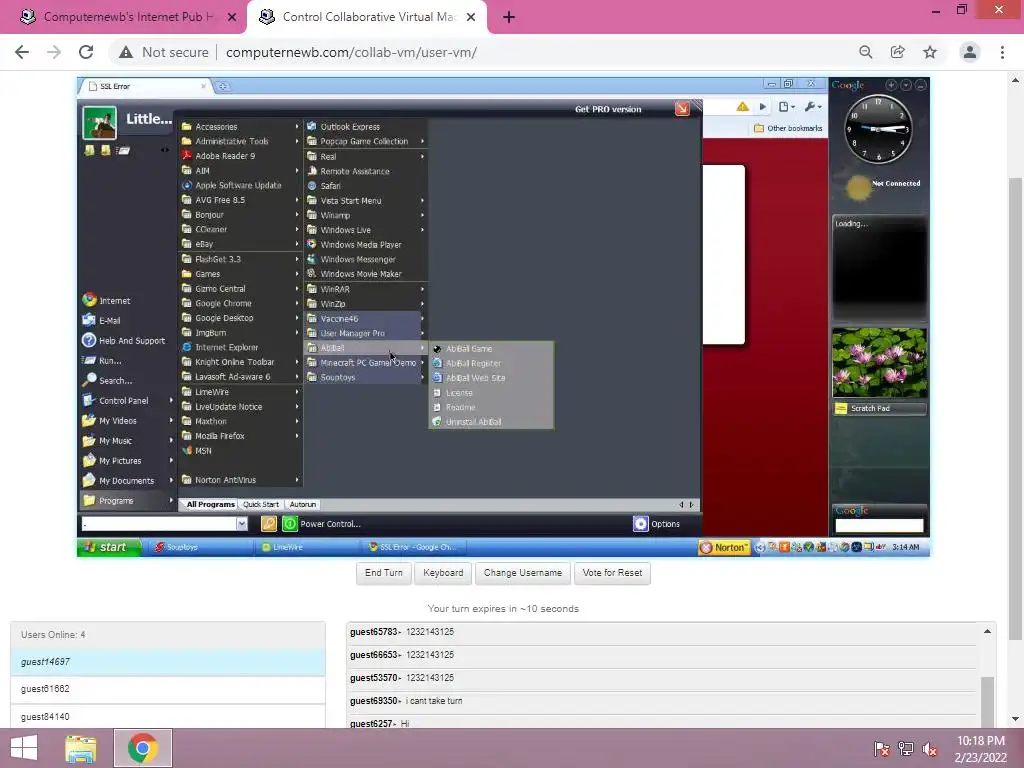Open the Chrome zoom magnifier icon
Viewport: 1024px width, 768px height.
click(866, 52)
